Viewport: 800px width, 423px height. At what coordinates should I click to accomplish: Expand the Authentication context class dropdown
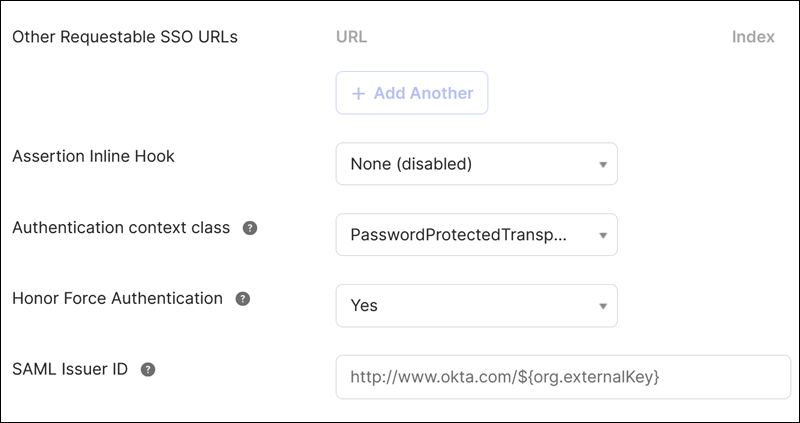476,235
